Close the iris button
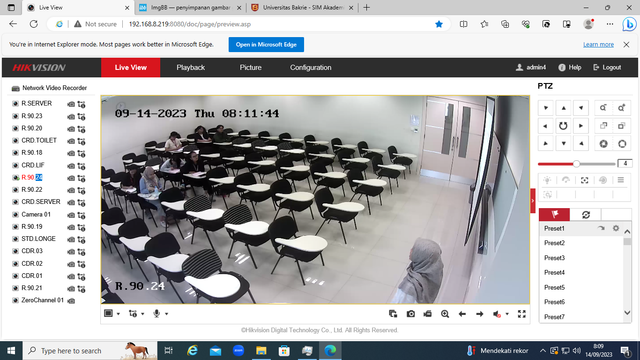The image size is (640, 360). (x=603, y=144)
